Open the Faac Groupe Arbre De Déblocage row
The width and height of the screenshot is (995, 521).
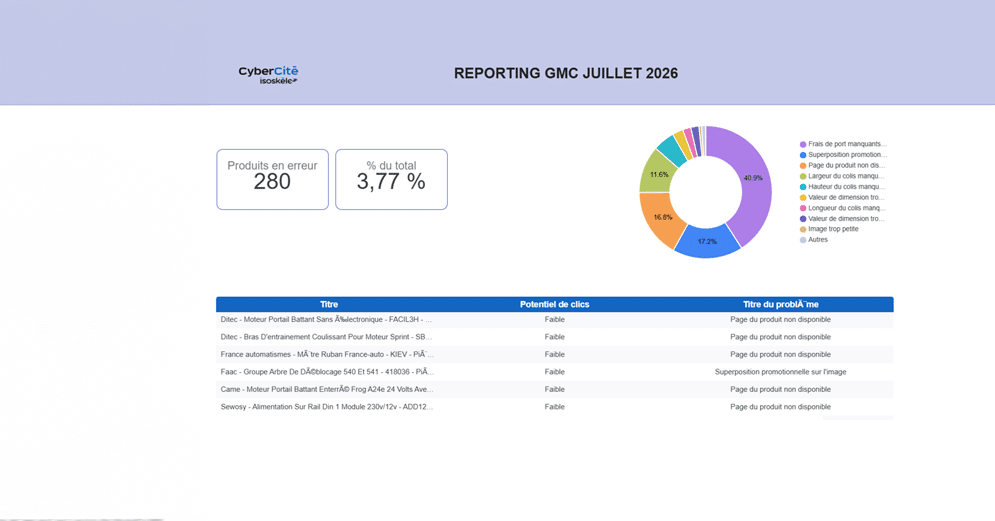555,372
